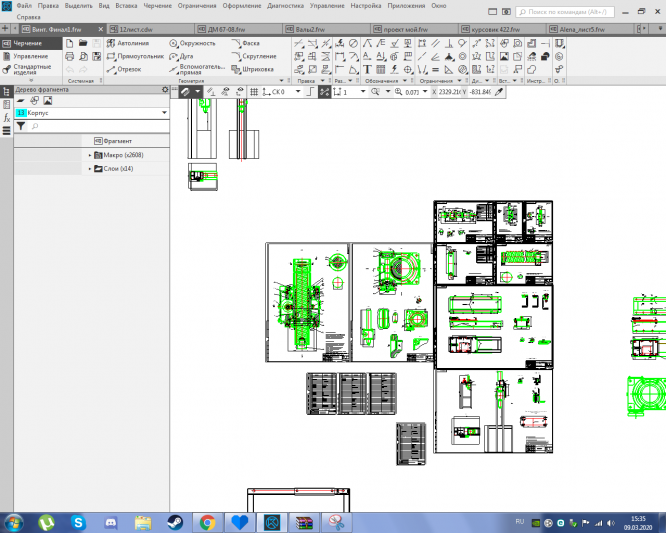The width and height of the screenshot is (666, 533).
Task: Select Вспомогательная прямая tool
Action: tap(197, 69)
